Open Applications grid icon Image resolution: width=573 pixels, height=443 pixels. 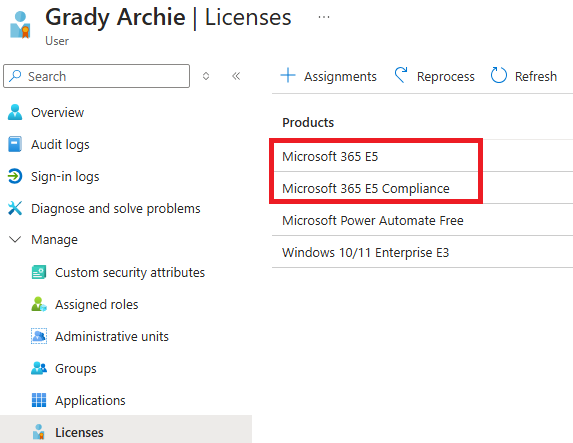39,400
